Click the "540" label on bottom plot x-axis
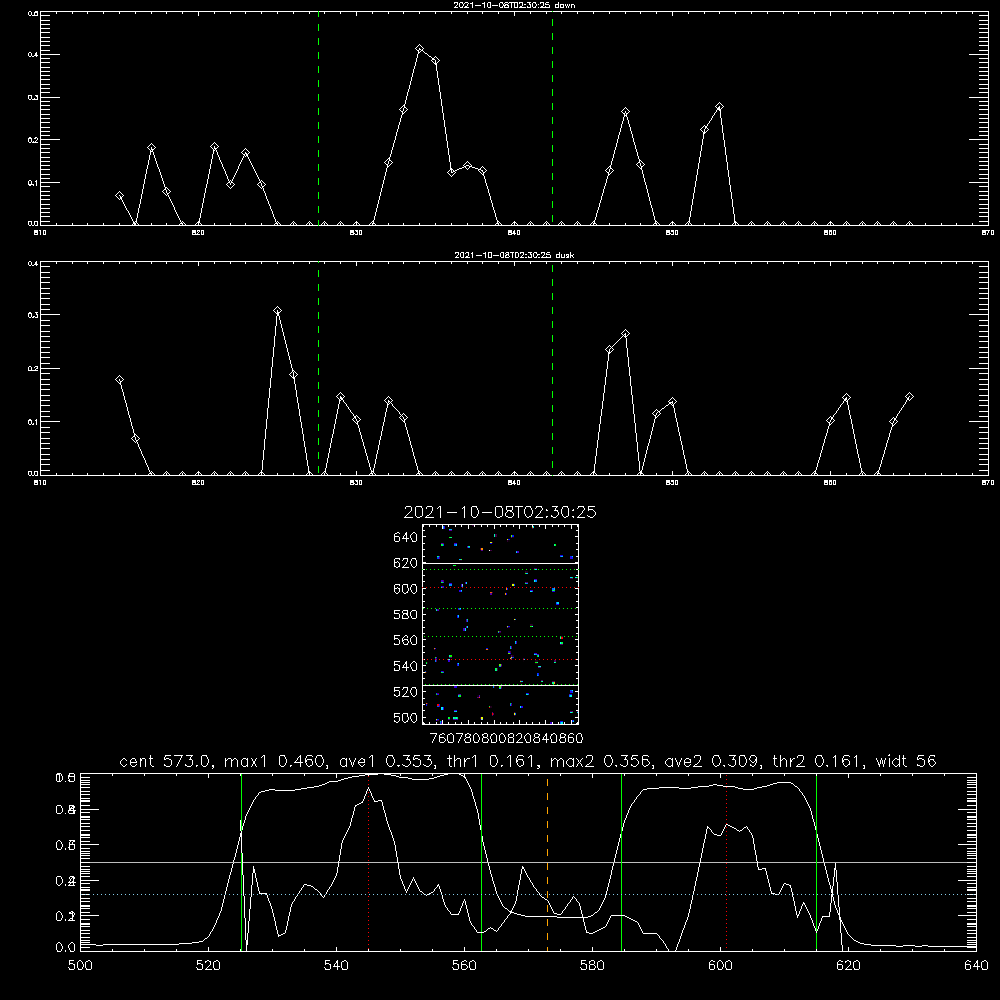The image size is (1000, 1000). coord(336,966)
